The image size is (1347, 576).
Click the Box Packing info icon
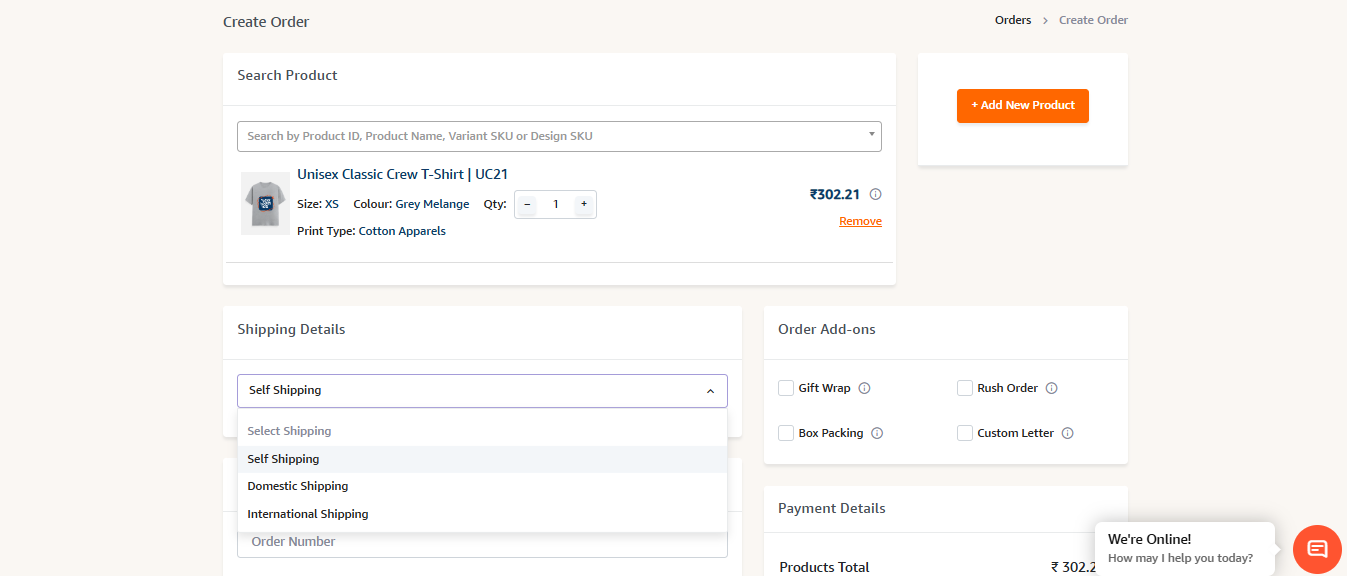(877, 433)
